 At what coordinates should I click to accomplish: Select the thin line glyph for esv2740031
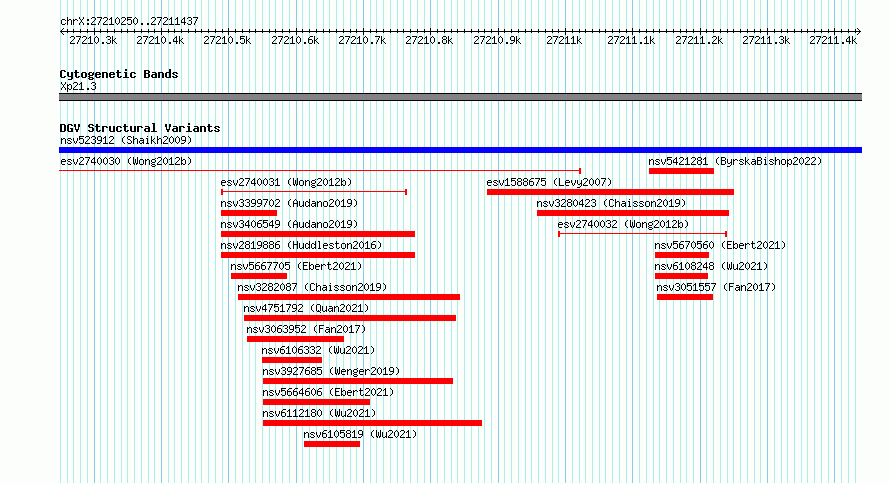pos(314,192)
